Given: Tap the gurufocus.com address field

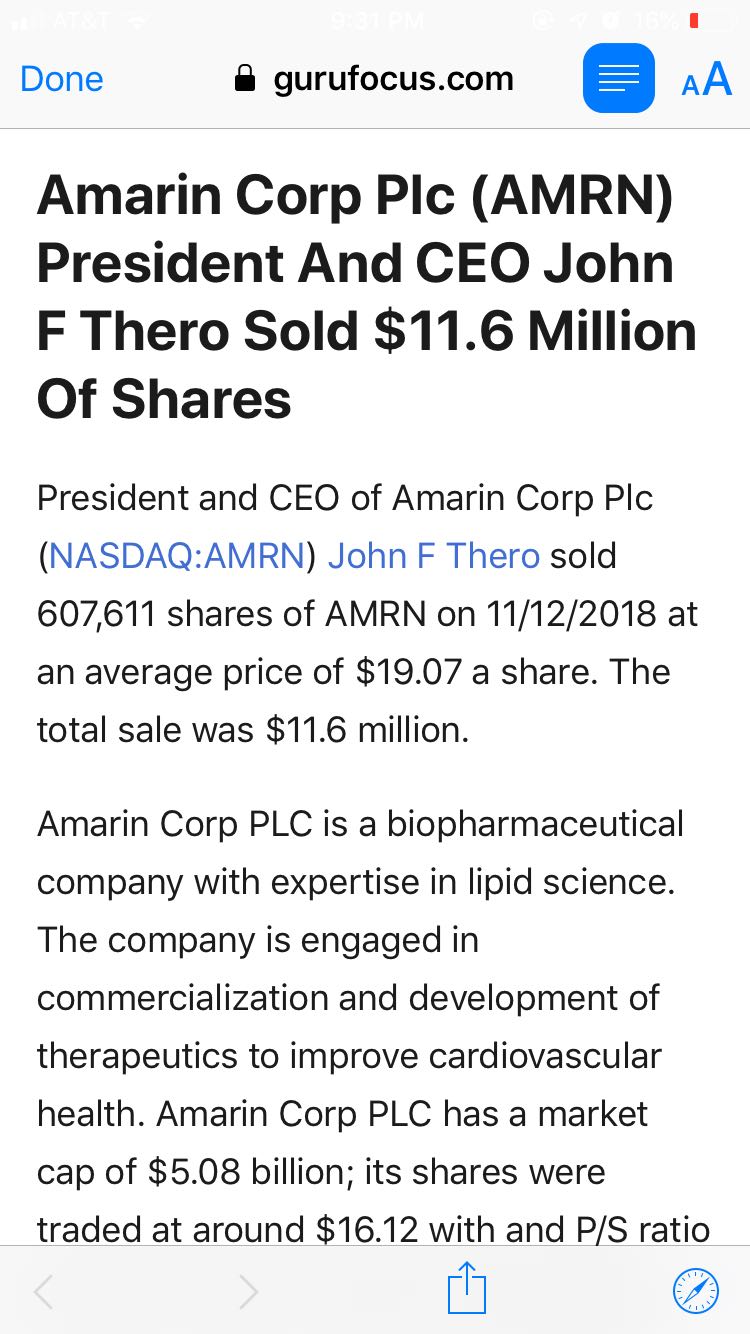Looking at the screenshot, I should pyautogui.click(x=392, y=79).
